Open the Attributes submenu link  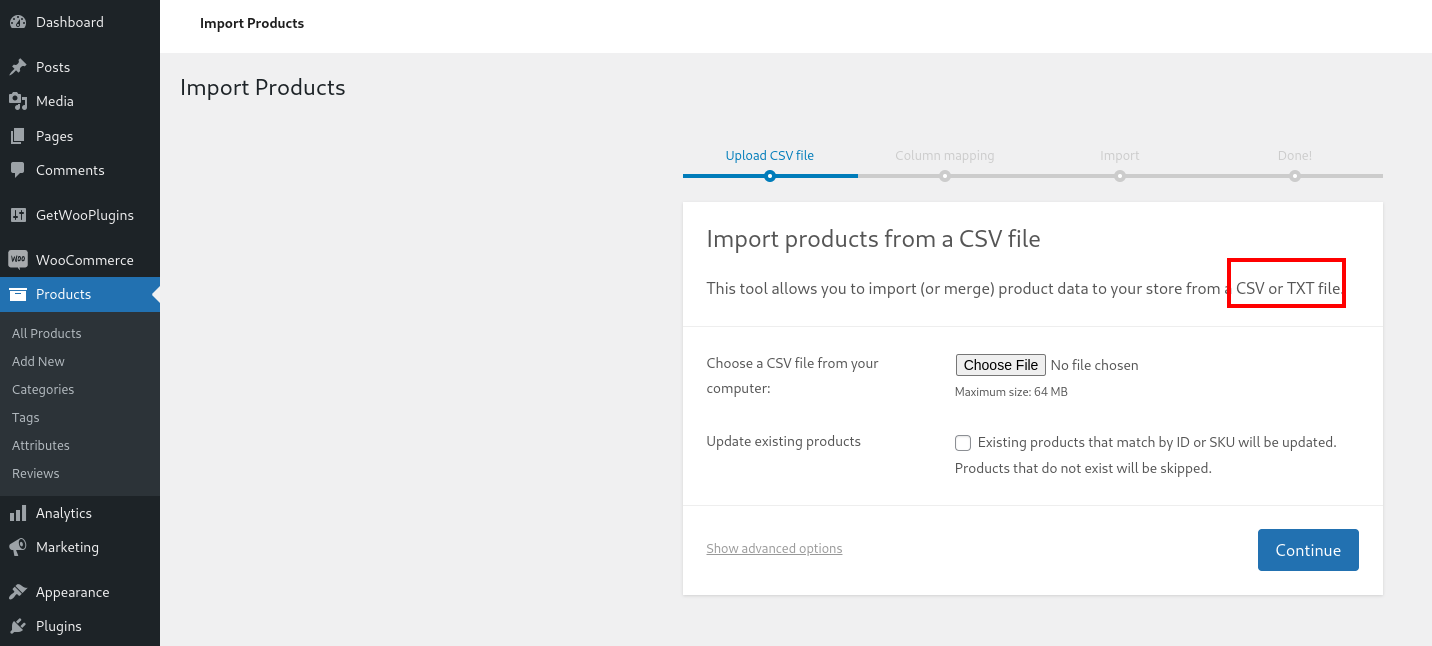click(x=41, y=445)
